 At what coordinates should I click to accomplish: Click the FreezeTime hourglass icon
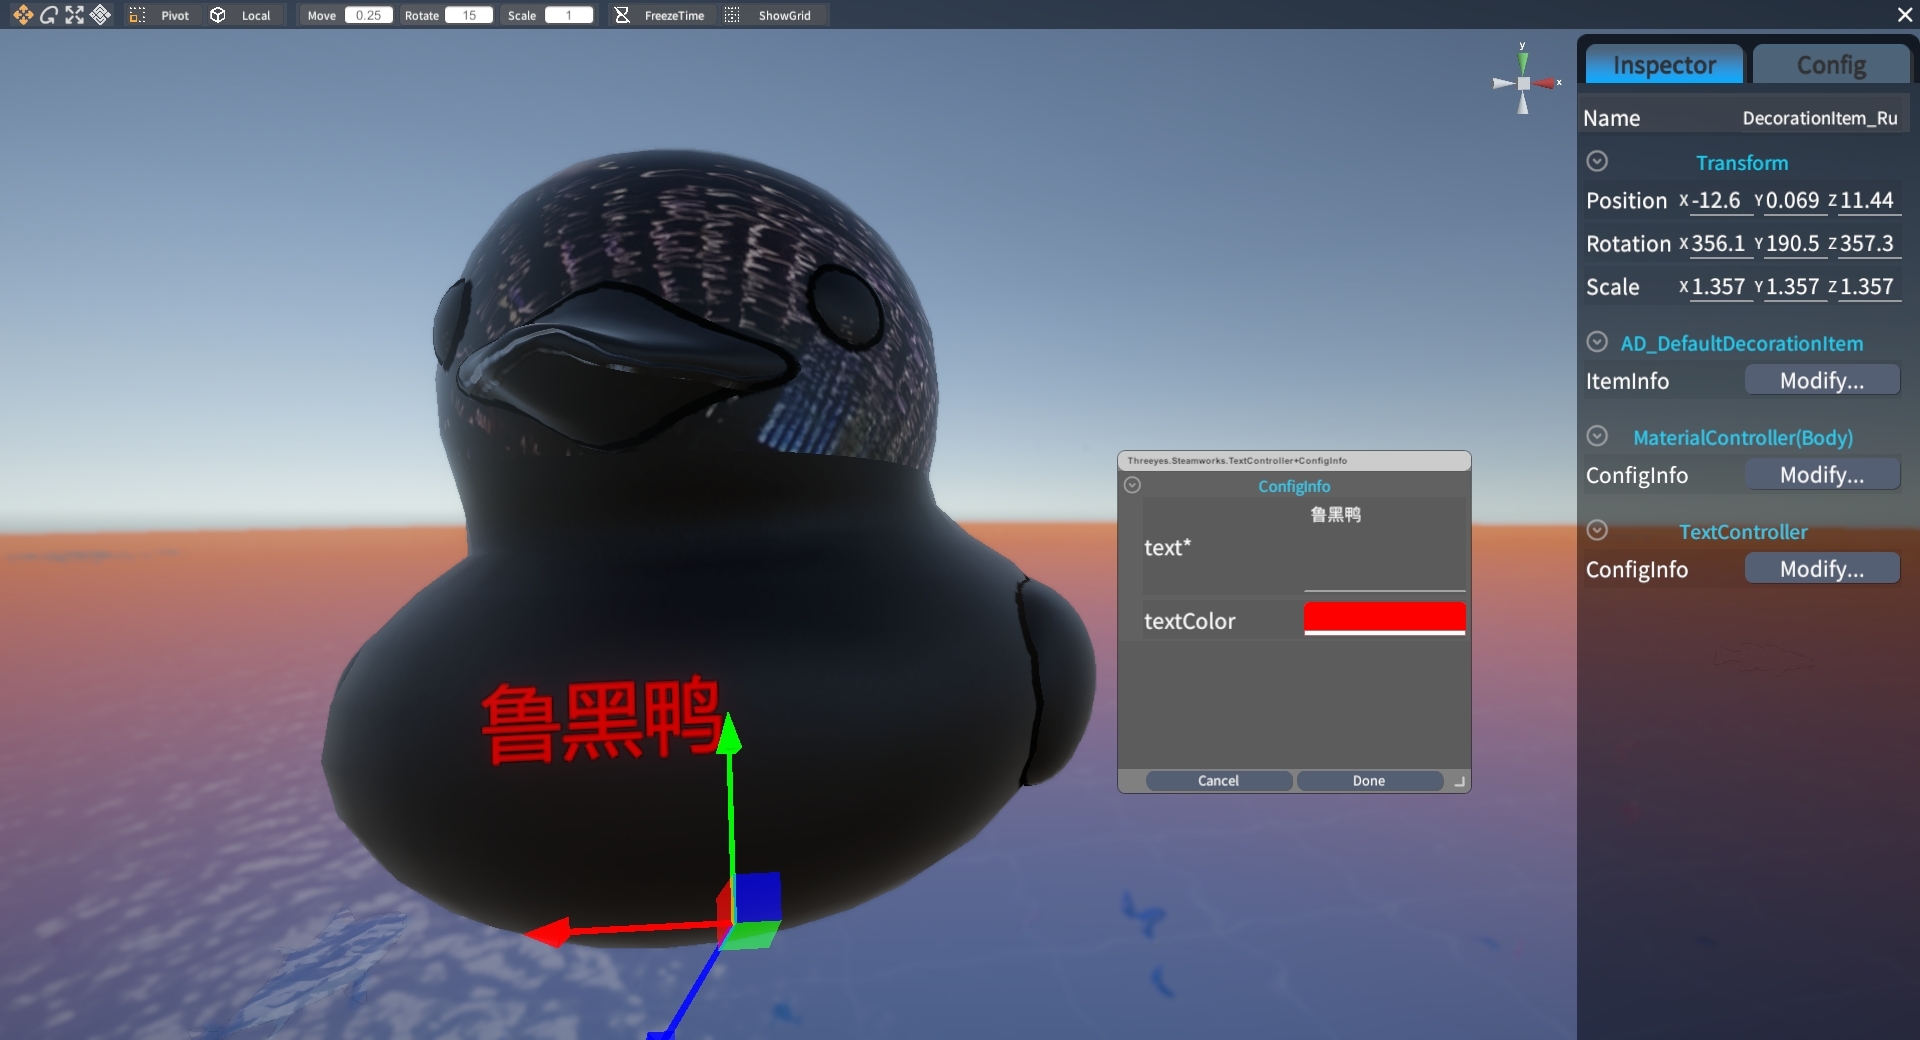pyautogui.click(x=622, y=15)
